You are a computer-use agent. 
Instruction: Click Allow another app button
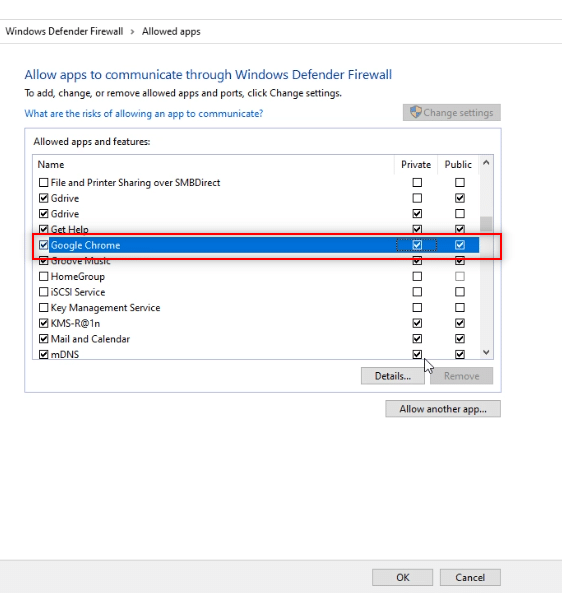[443, 409]
